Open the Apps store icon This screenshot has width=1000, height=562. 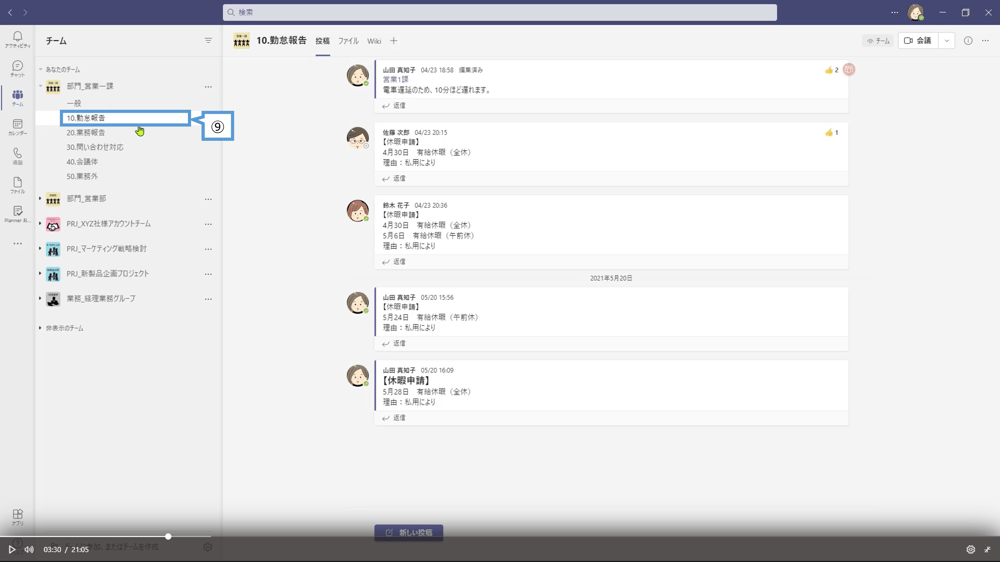(x=17, y=517)
